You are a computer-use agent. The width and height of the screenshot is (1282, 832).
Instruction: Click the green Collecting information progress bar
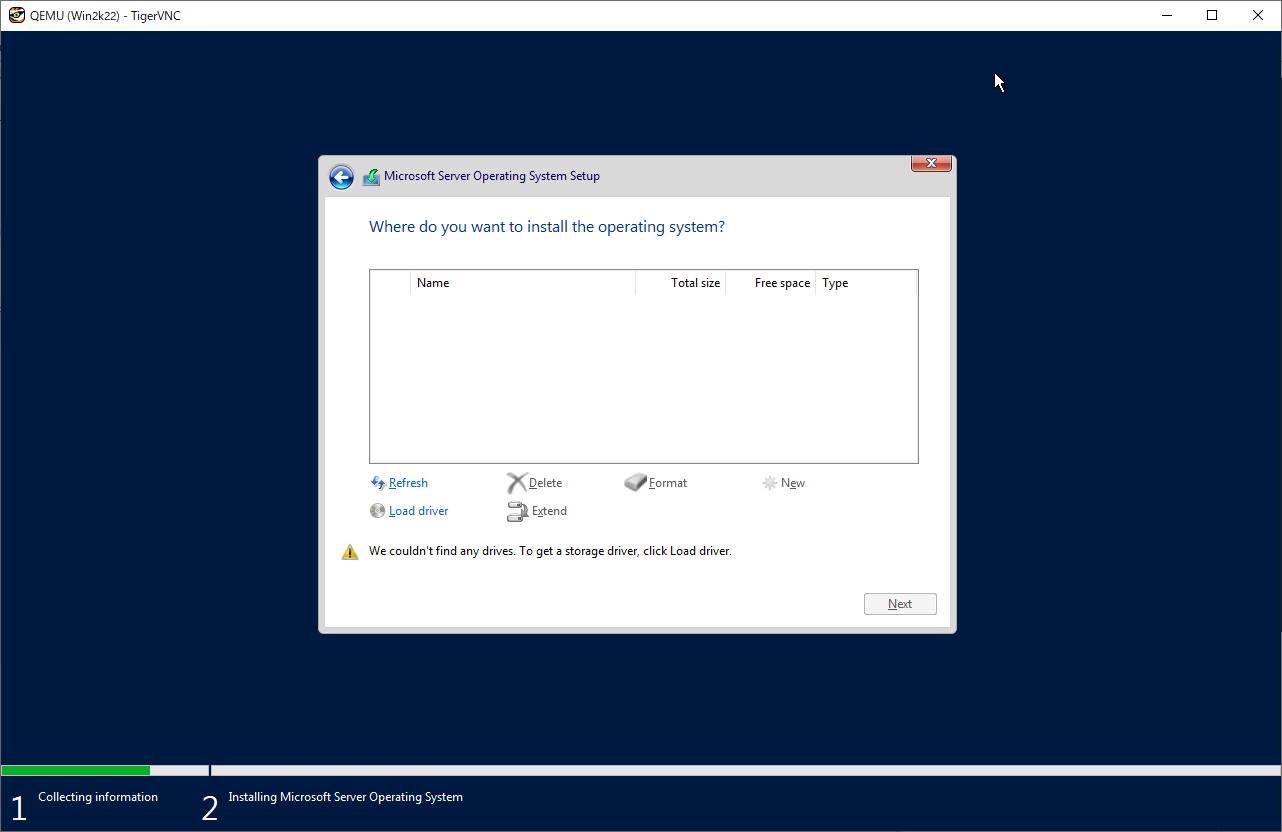76,771
